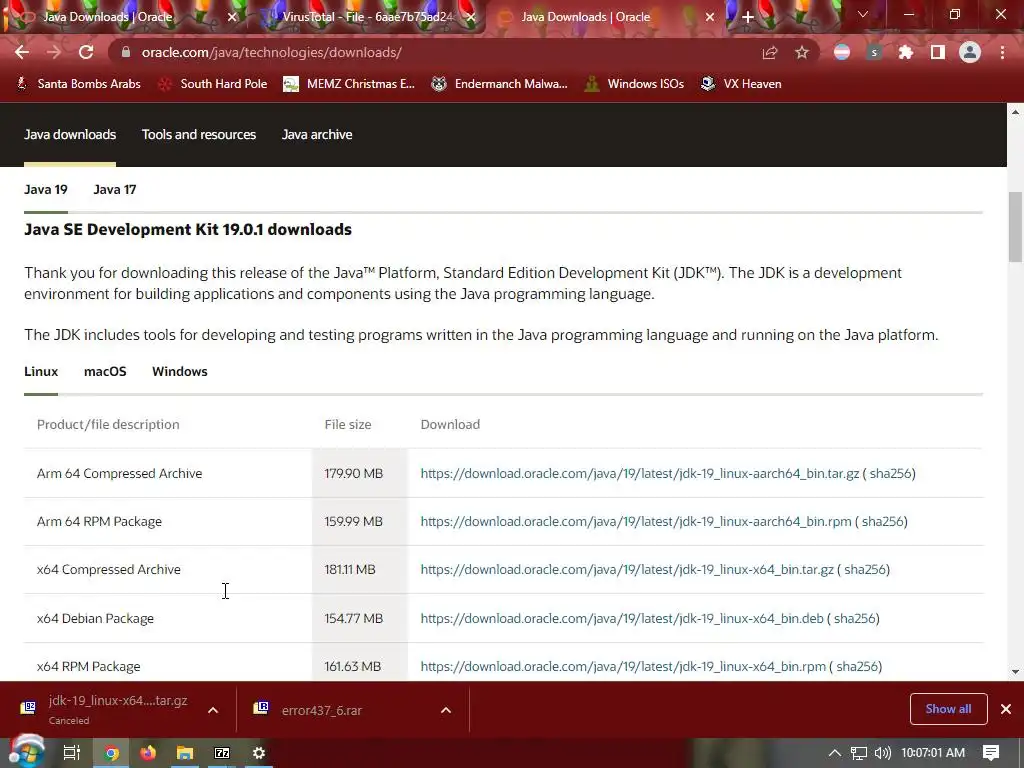Open VX Heaven bookmark

[x=741, y=84]
